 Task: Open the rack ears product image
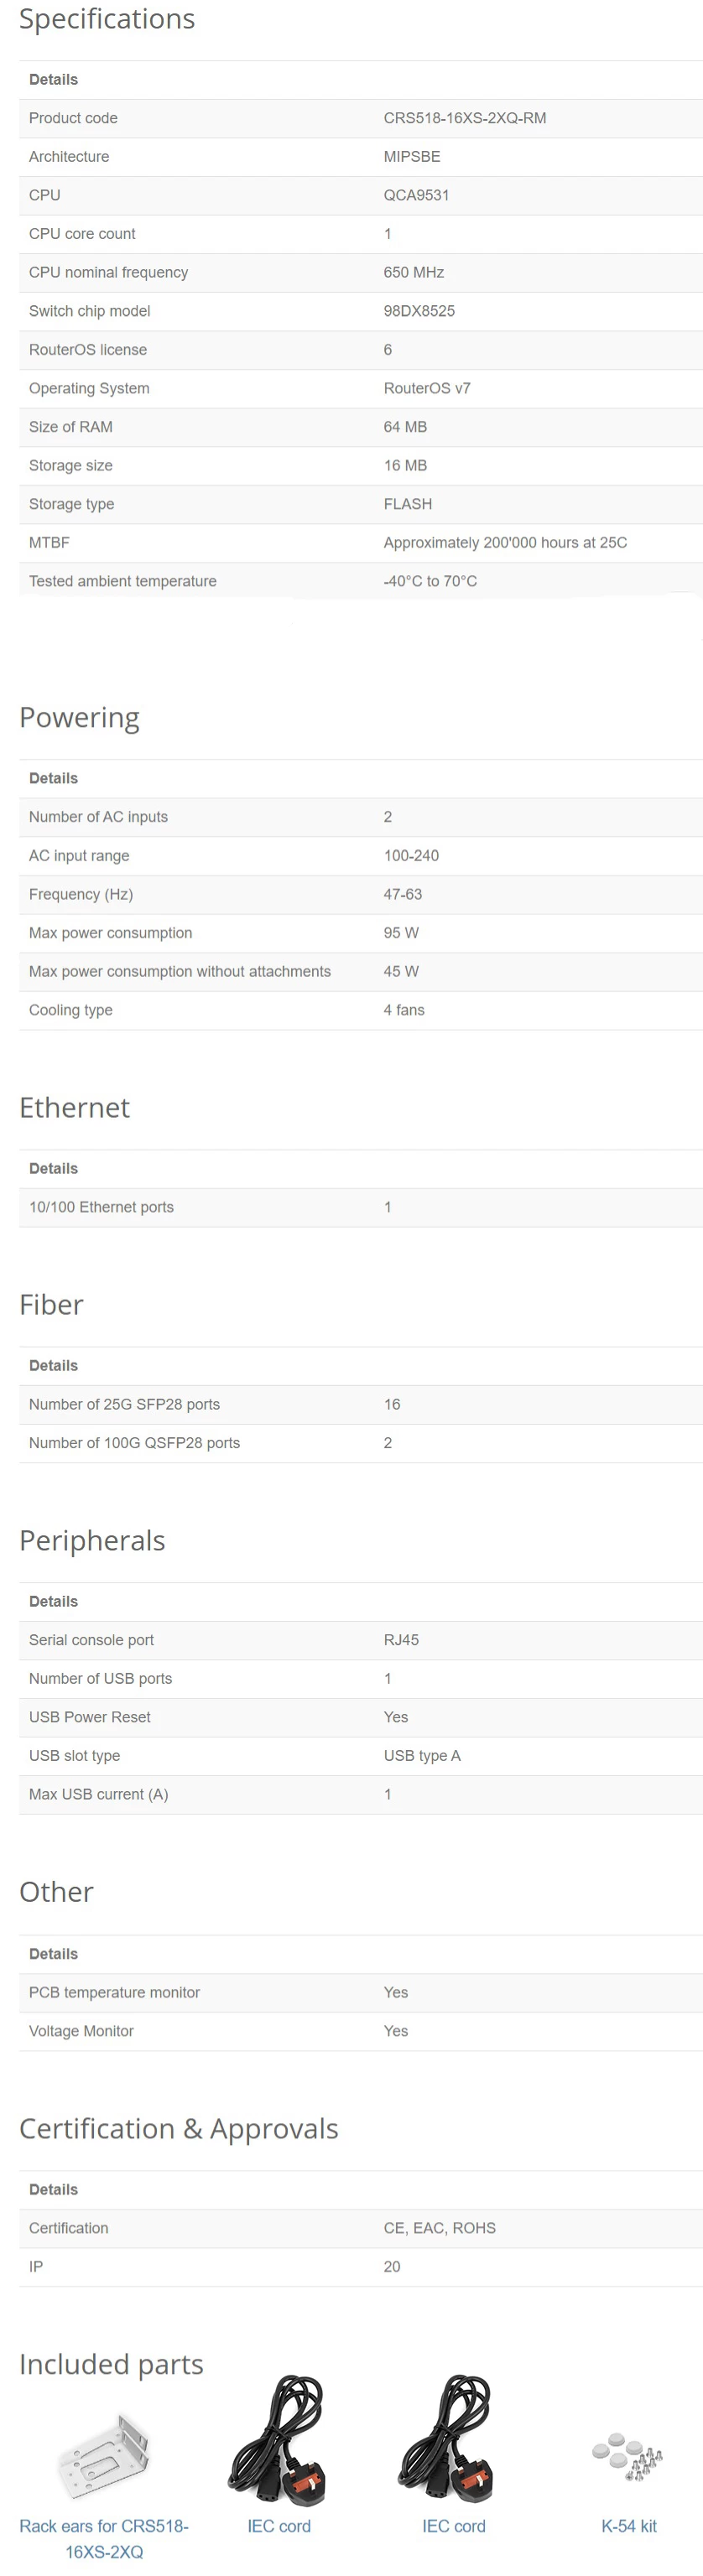click(x=104, y=2456)
